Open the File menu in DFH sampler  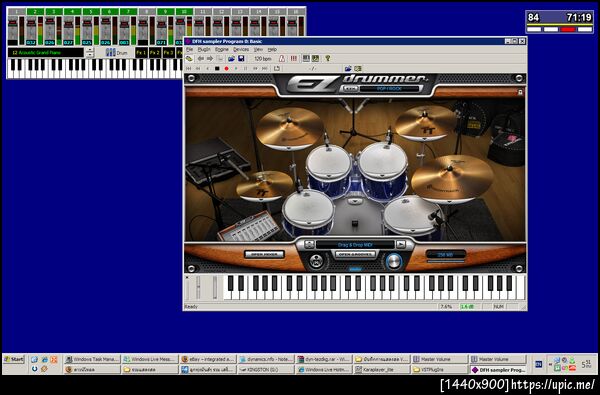coord(189,50)
